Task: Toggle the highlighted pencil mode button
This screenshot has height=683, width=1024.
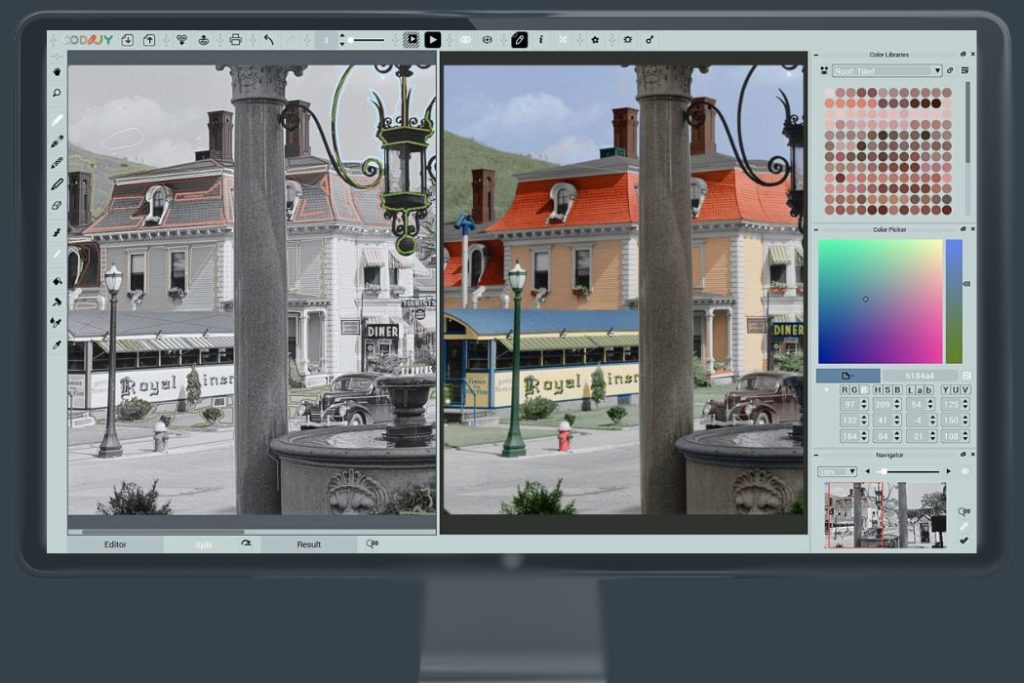Action: coord(518,40)
